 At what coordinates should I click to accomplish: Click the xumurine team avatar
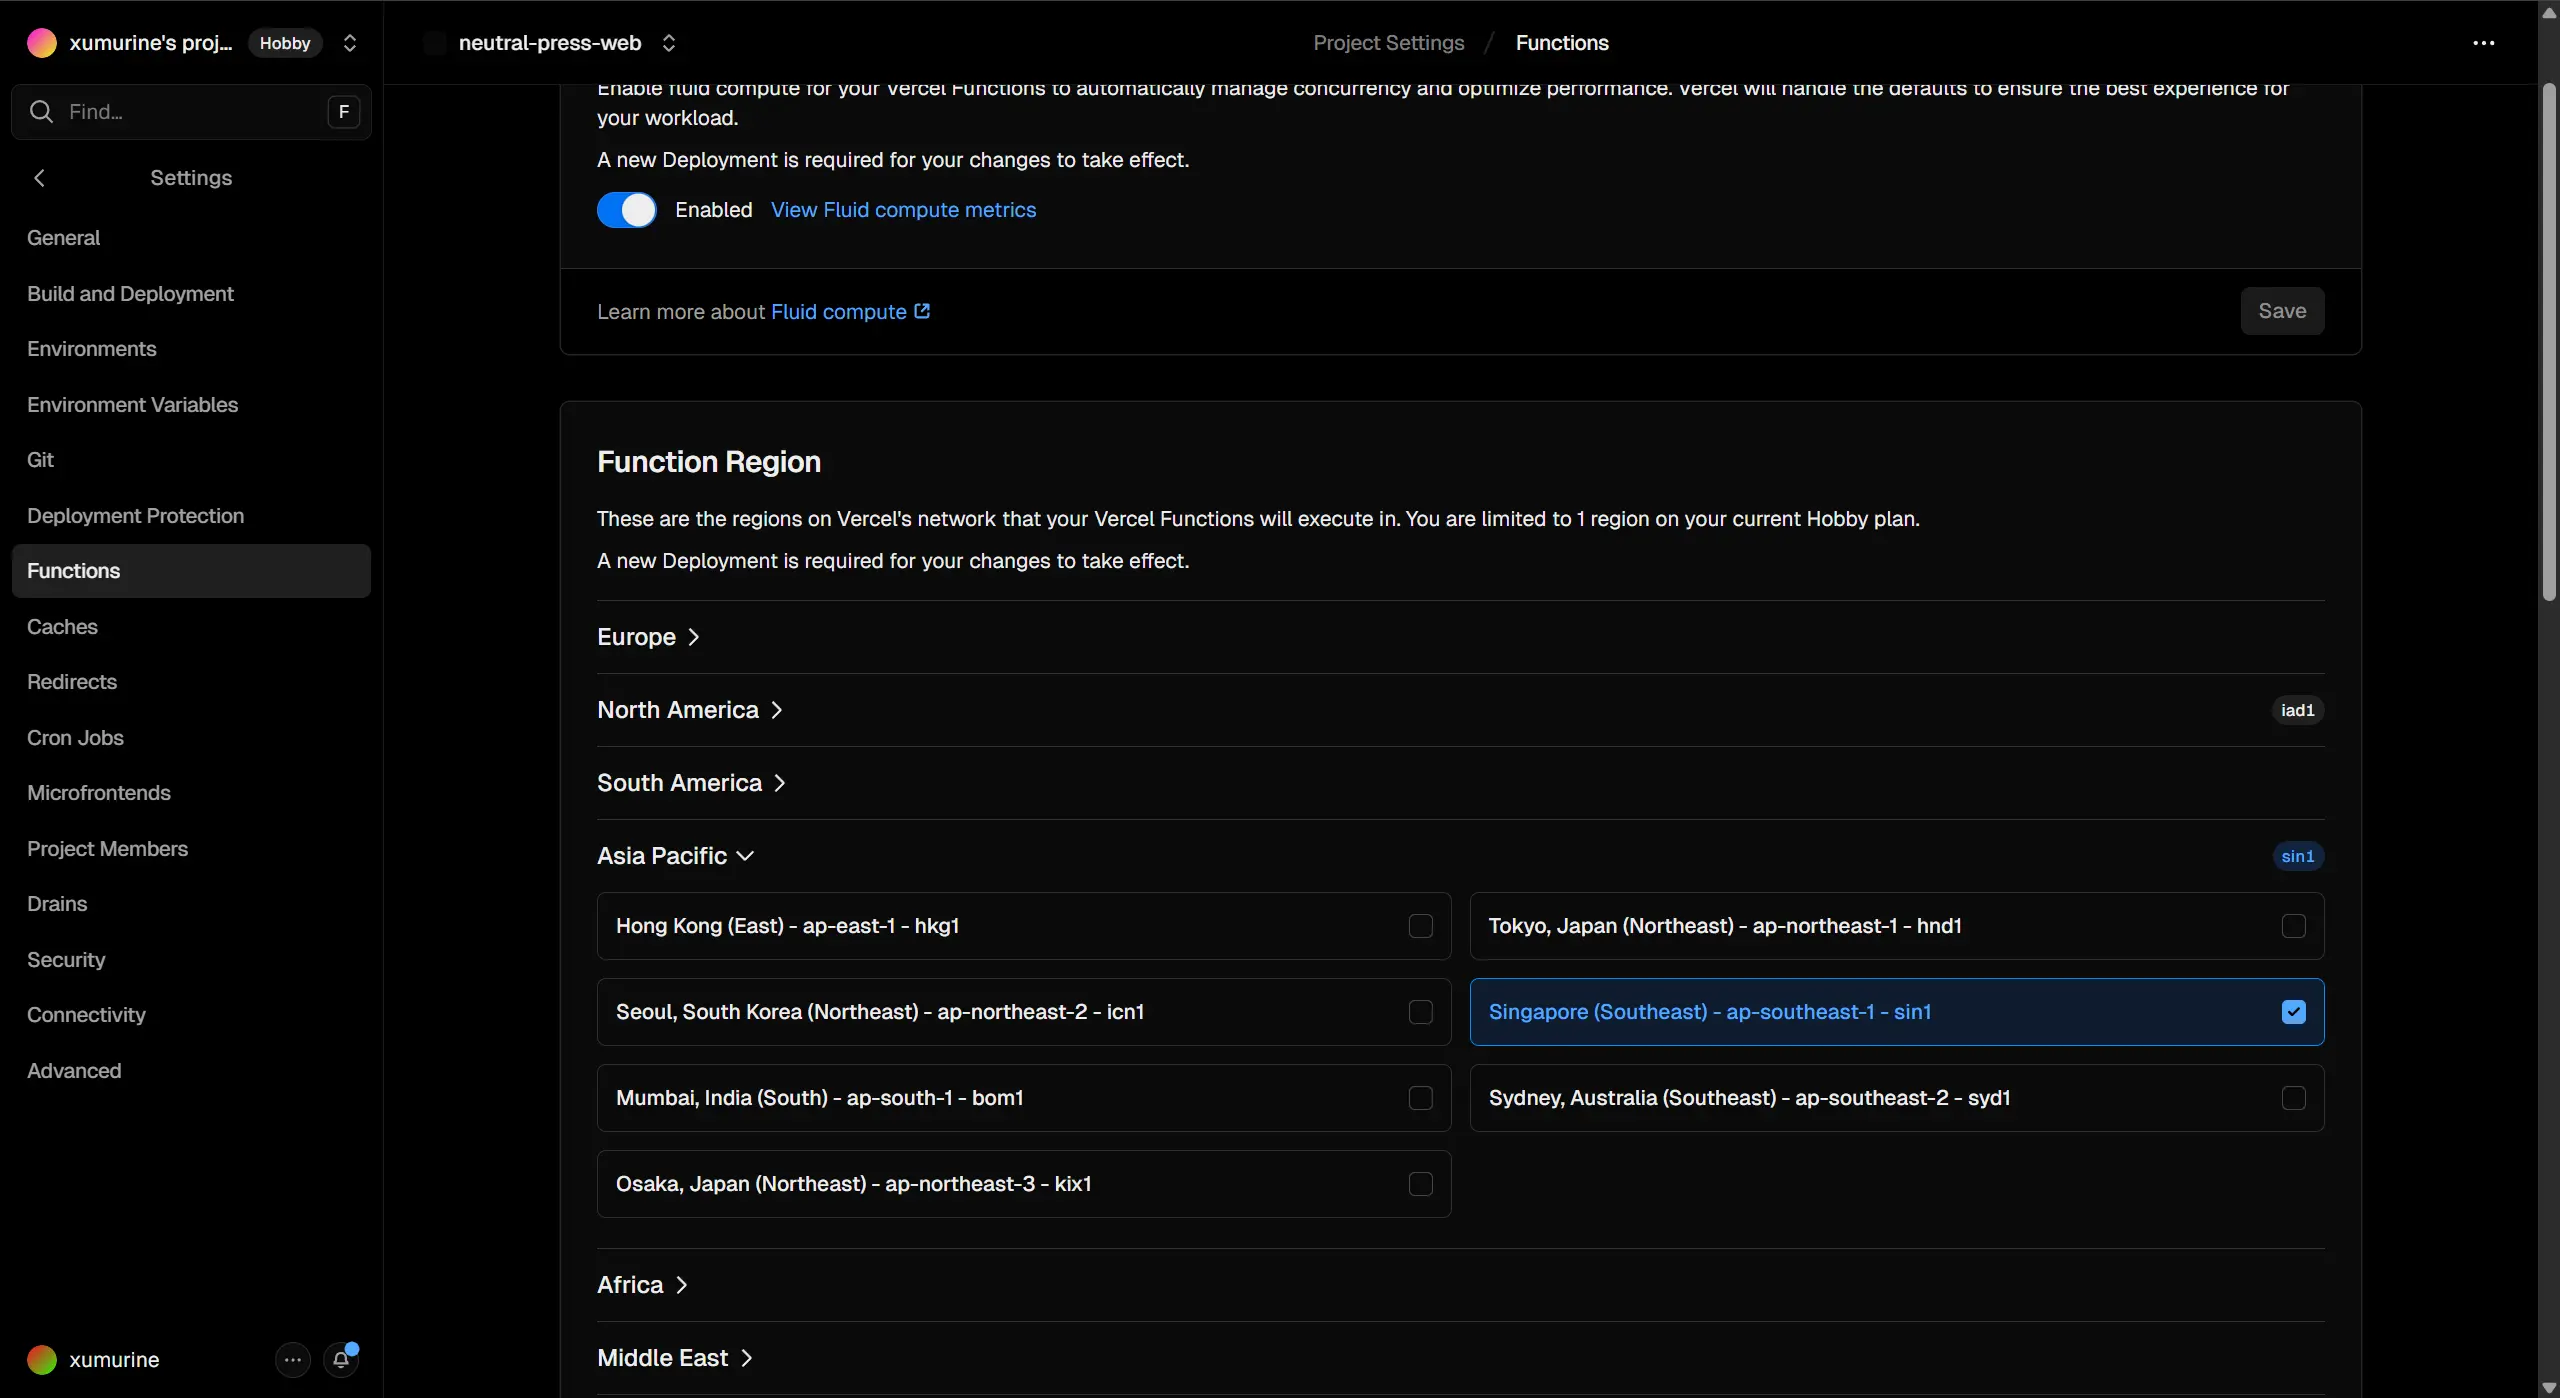[x=42, y=43]
